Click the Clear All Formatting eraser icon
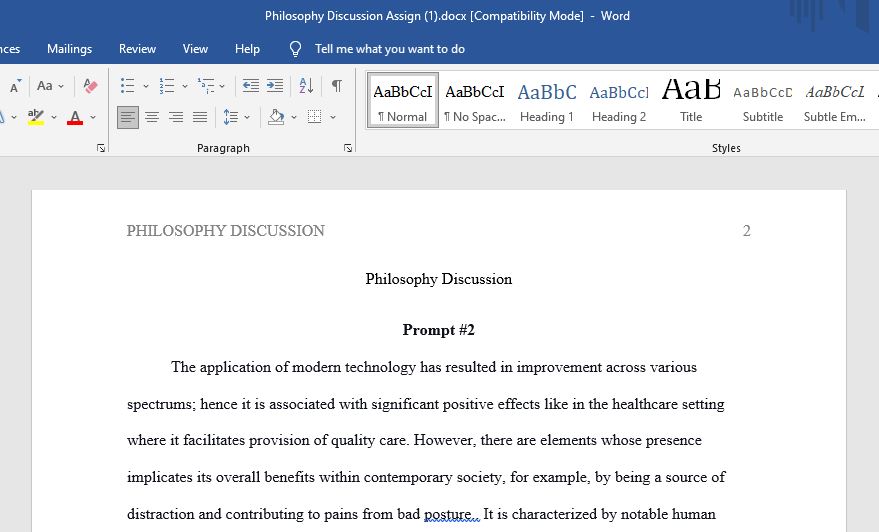 (x=90, y=86)
